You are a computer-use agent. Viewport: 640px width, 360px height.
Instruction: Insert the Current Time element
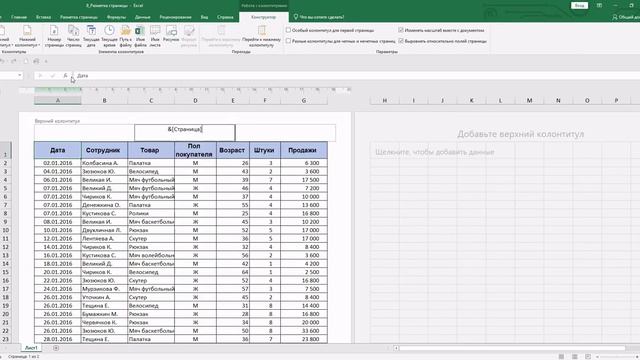tap(109, 36)
